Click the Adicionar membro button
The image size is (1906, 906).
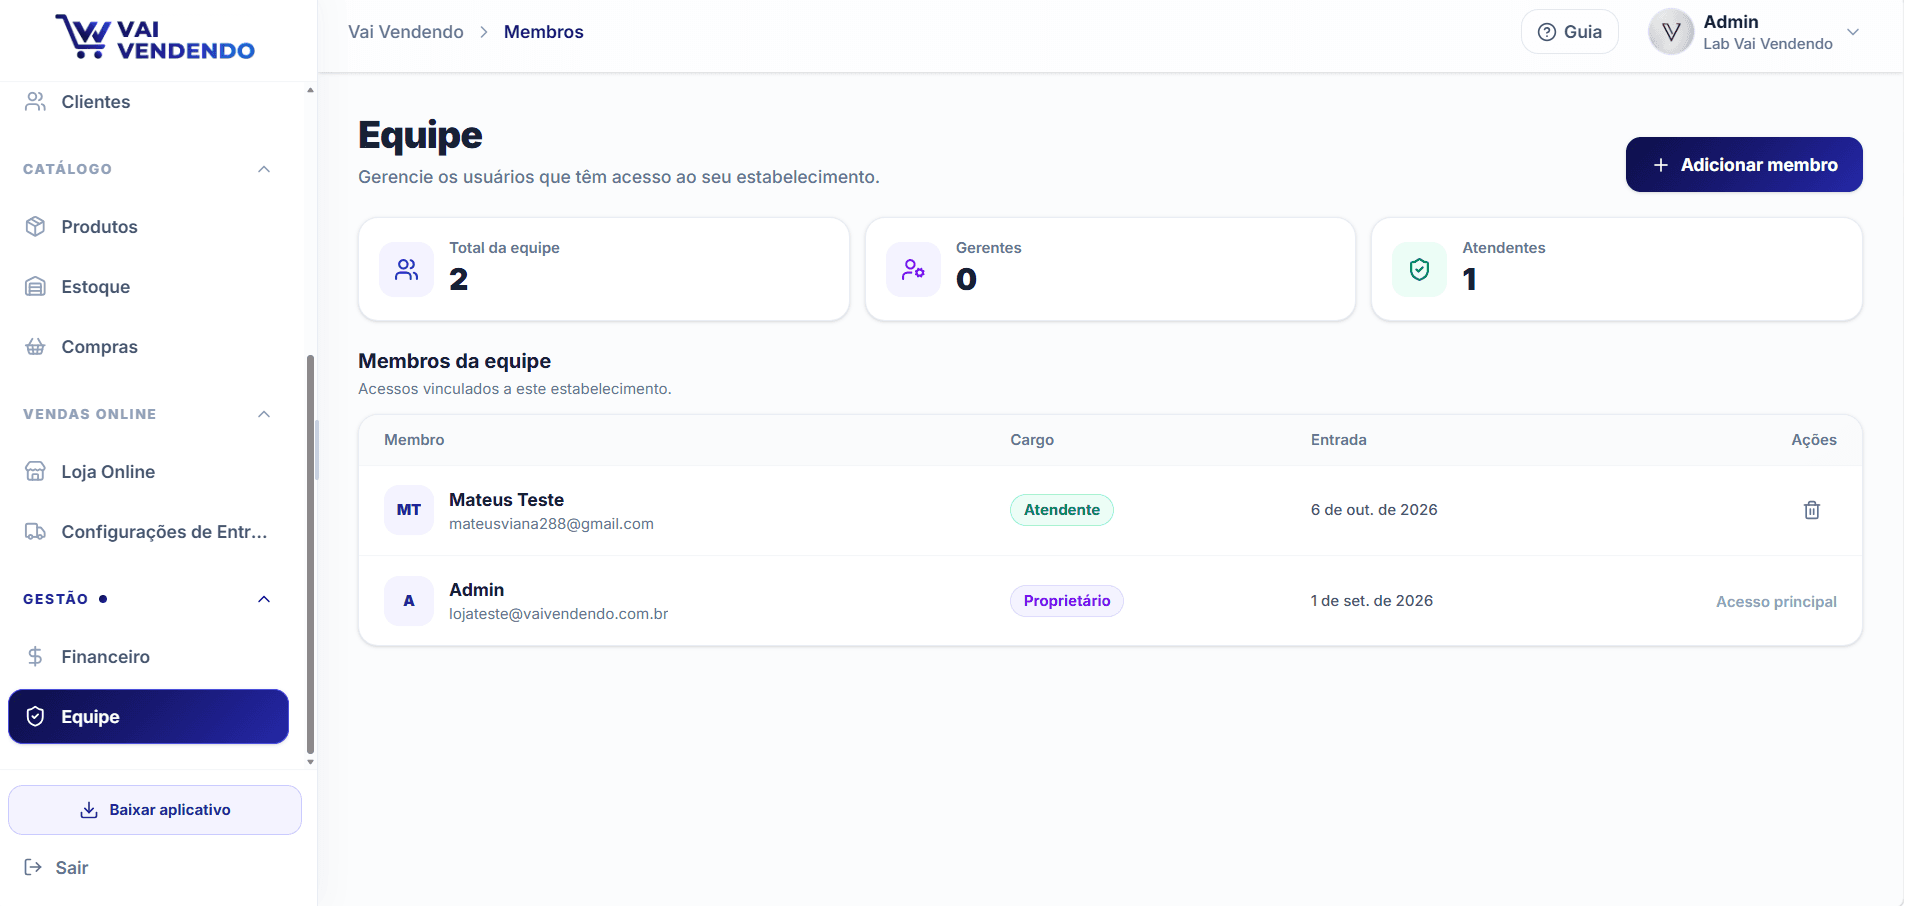(1743, 164)
